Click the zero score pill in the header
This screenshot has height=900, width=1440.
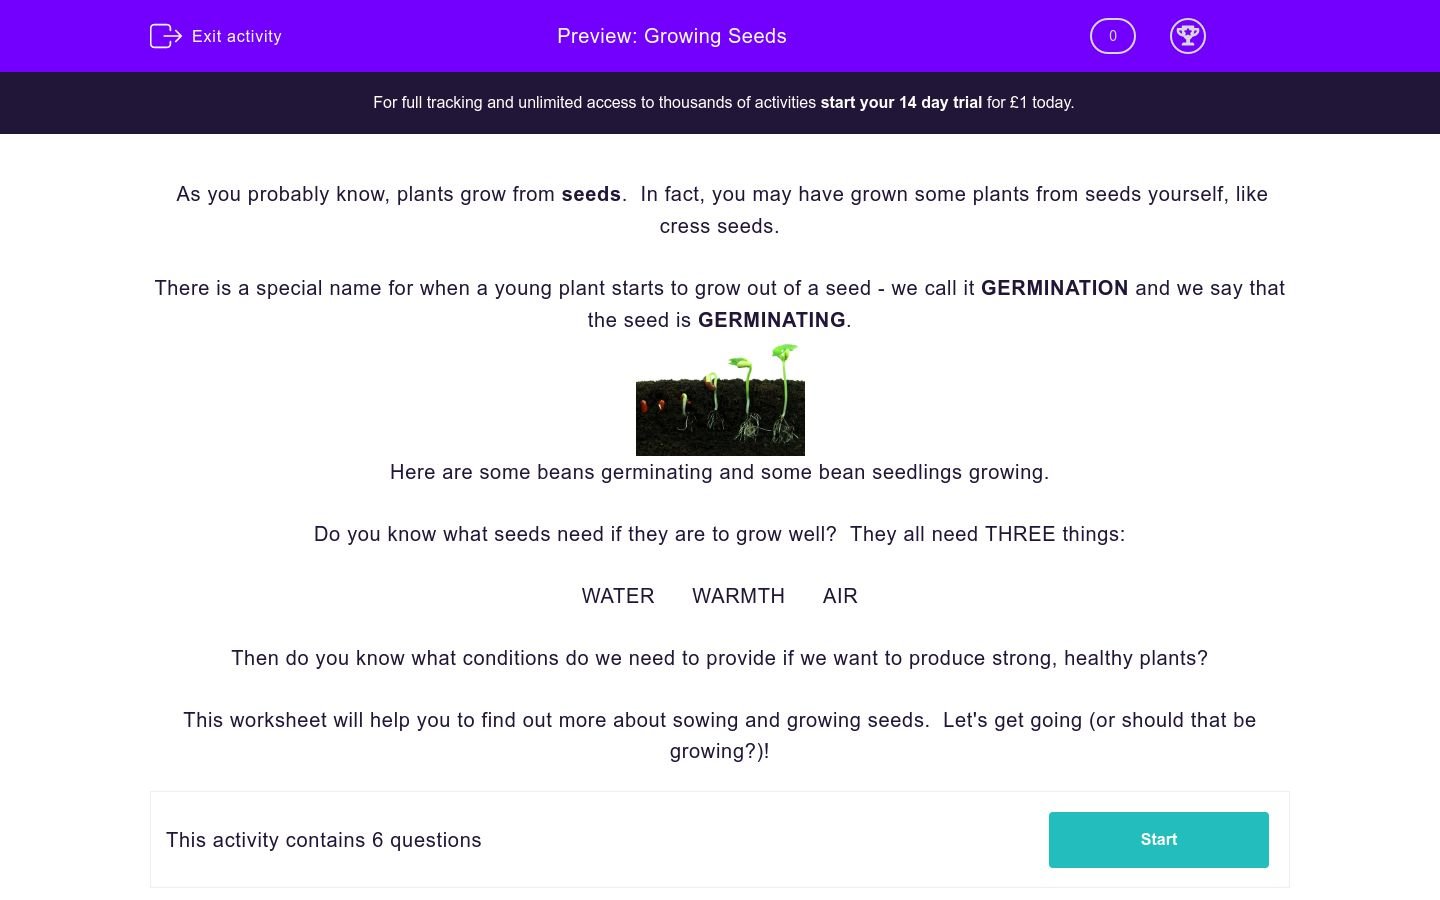1112,36
